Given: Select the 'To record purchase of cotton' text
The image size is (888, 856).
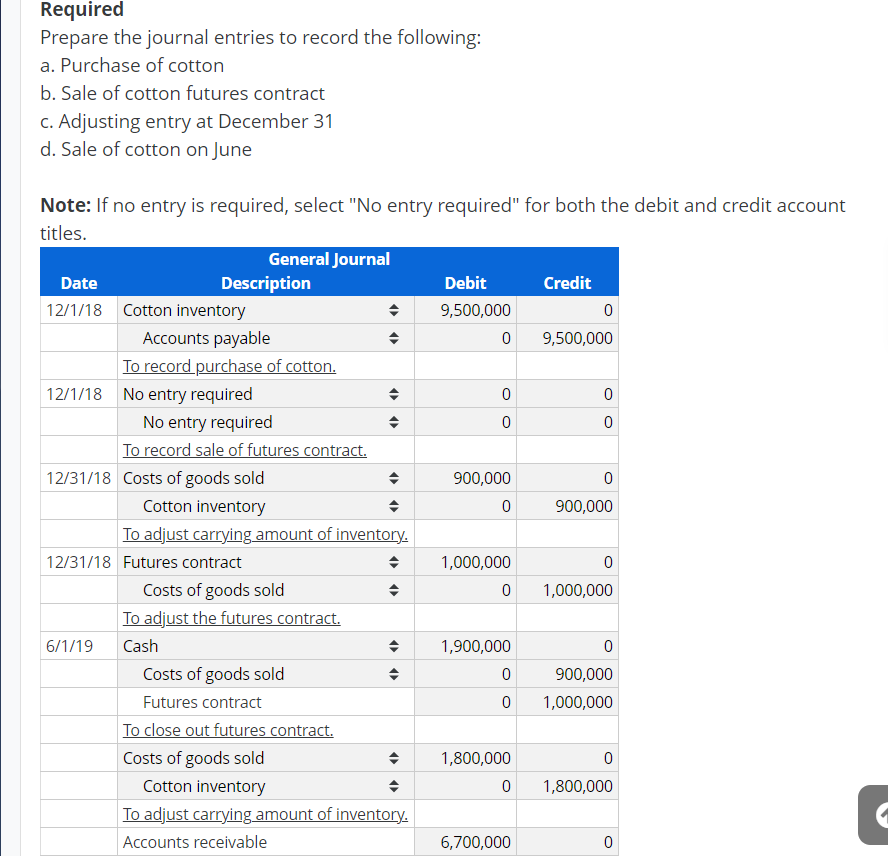Looking at the screenshot, I should tap(229, 366).
